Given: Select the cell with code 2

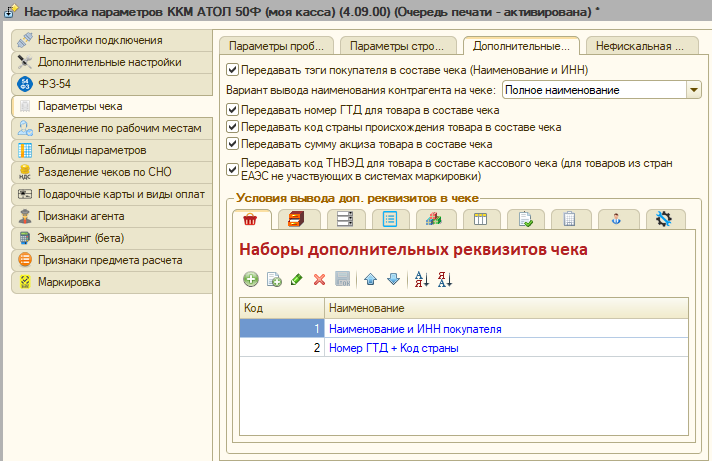Looking at the screenshot, I should tap(282, 347).
